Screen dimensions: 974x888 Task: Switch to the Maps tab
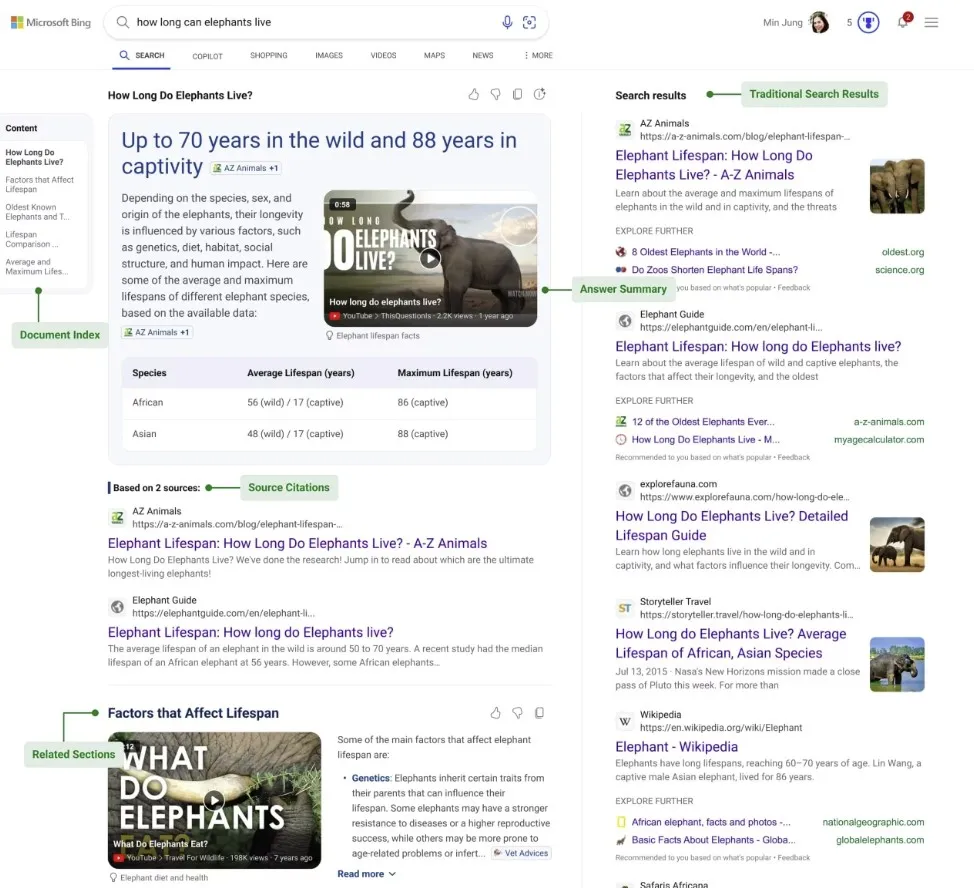434,55
